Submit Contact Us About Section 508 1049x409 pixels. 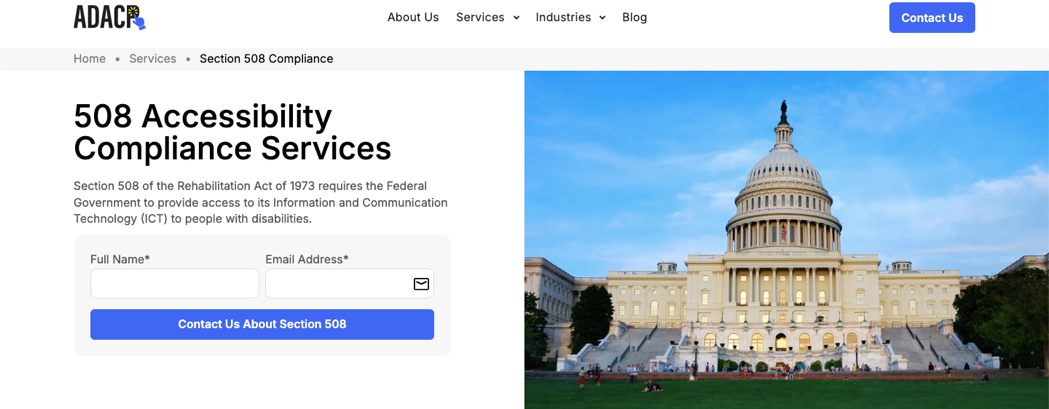tap(262, 324)
